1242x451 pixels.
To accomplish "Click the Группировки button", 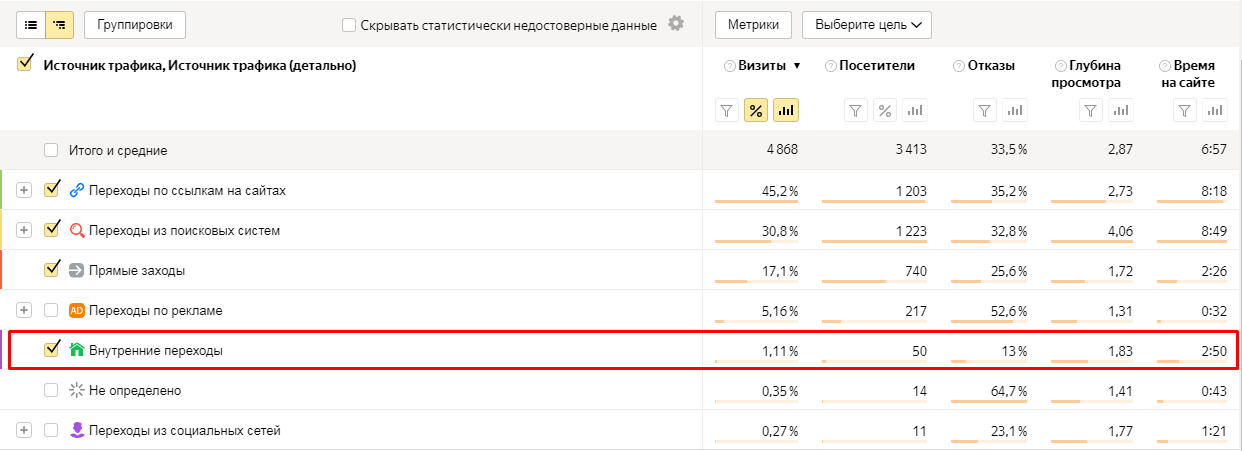I will (135, 25).
